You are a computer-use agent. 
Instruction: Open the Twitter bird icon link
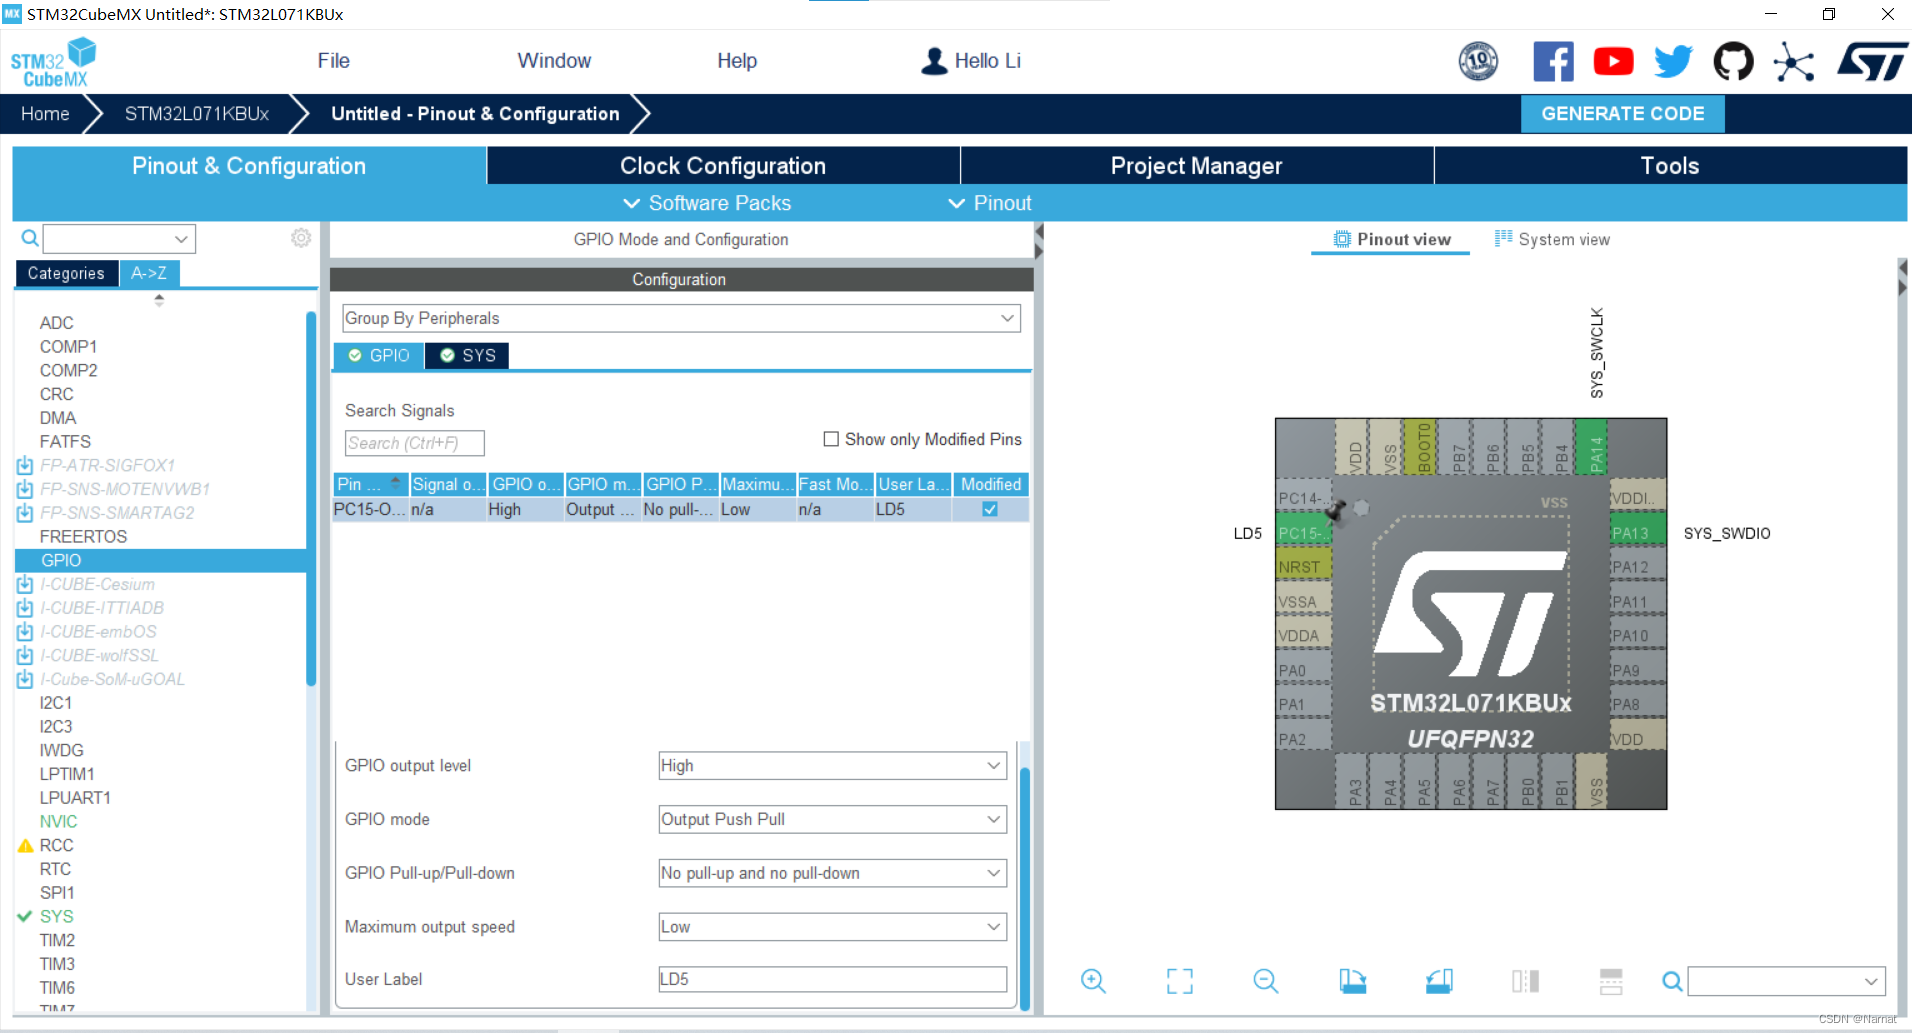1673,62
